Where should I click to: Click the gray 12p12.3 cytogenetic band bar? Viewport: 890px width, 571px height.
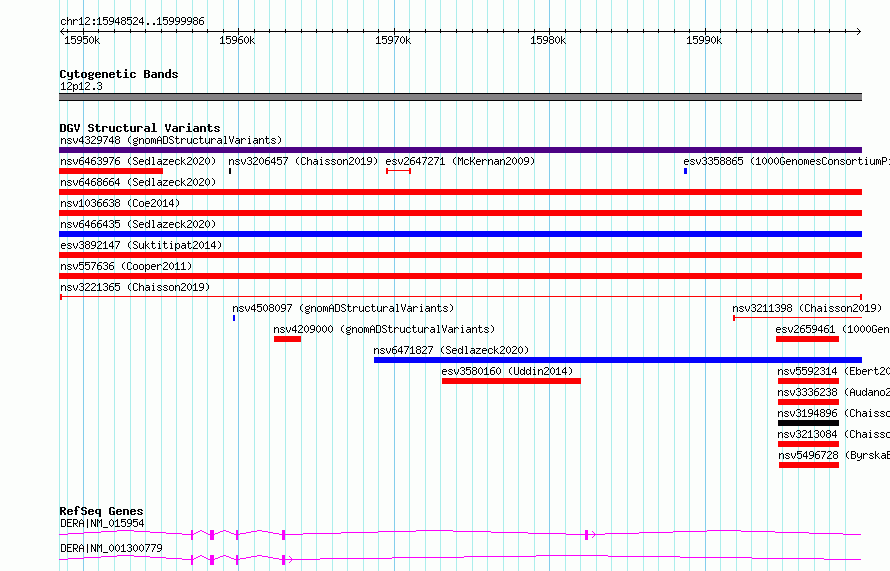coord(460,97)
